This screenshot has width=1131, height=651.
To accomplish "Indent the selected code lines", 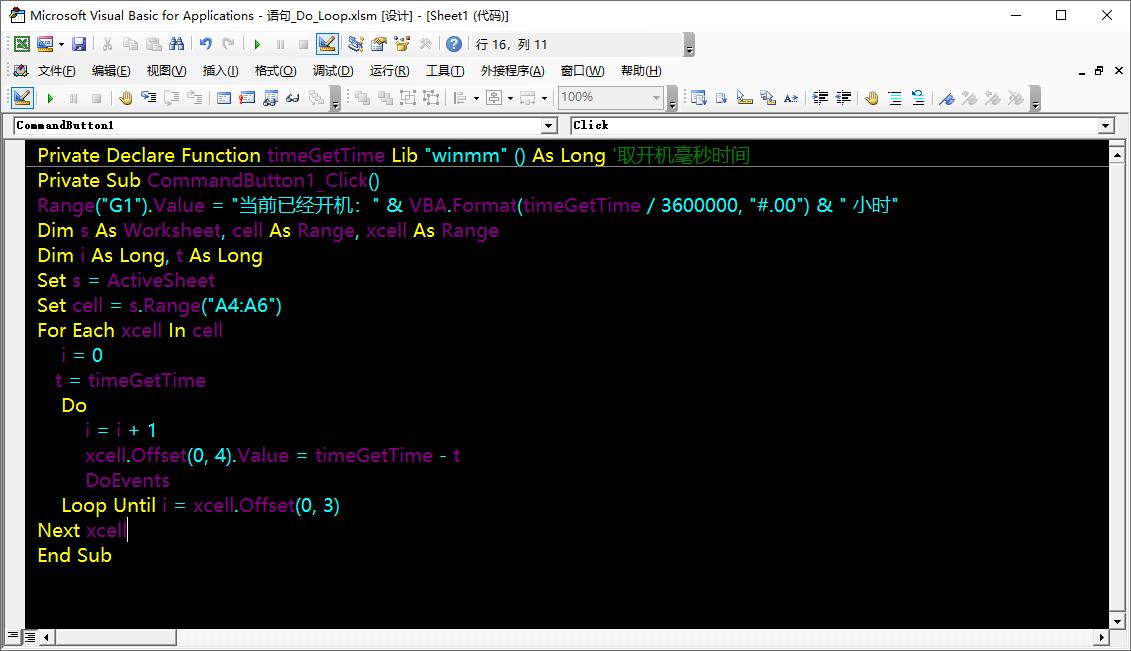I will coord(820,98).
